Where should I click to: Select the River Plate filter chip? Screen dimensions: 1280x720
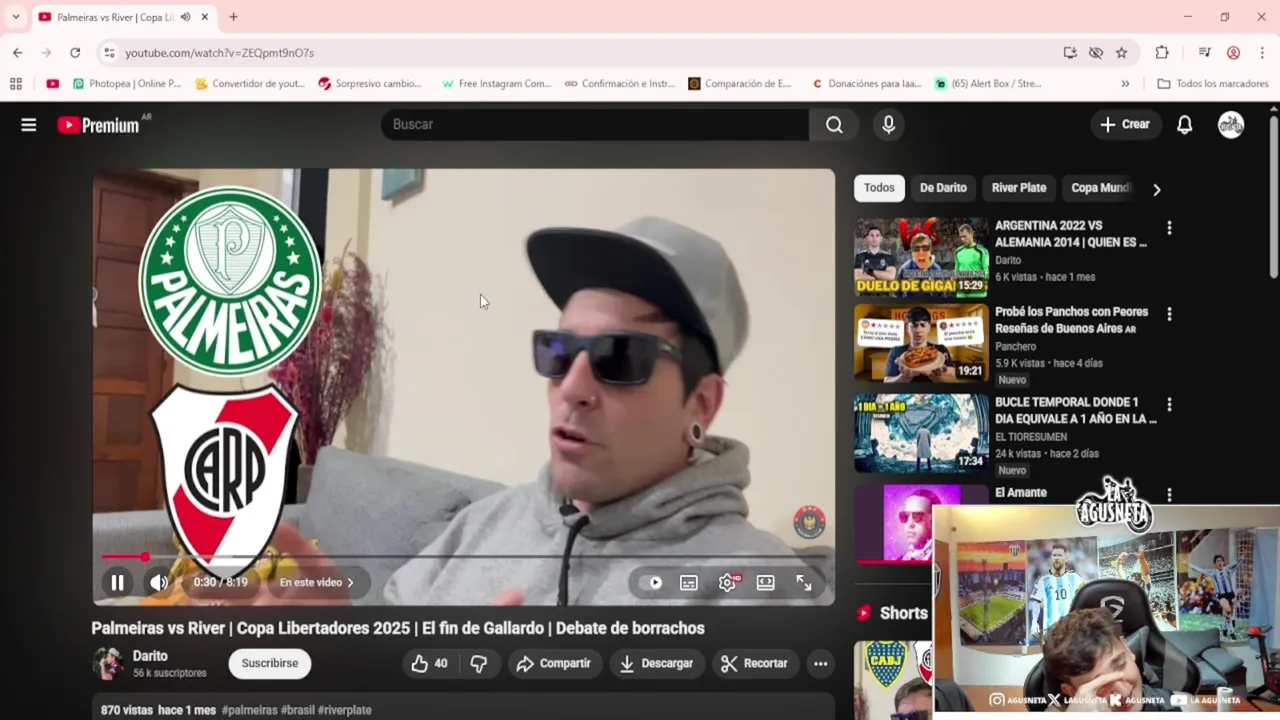click(1019, 188)
